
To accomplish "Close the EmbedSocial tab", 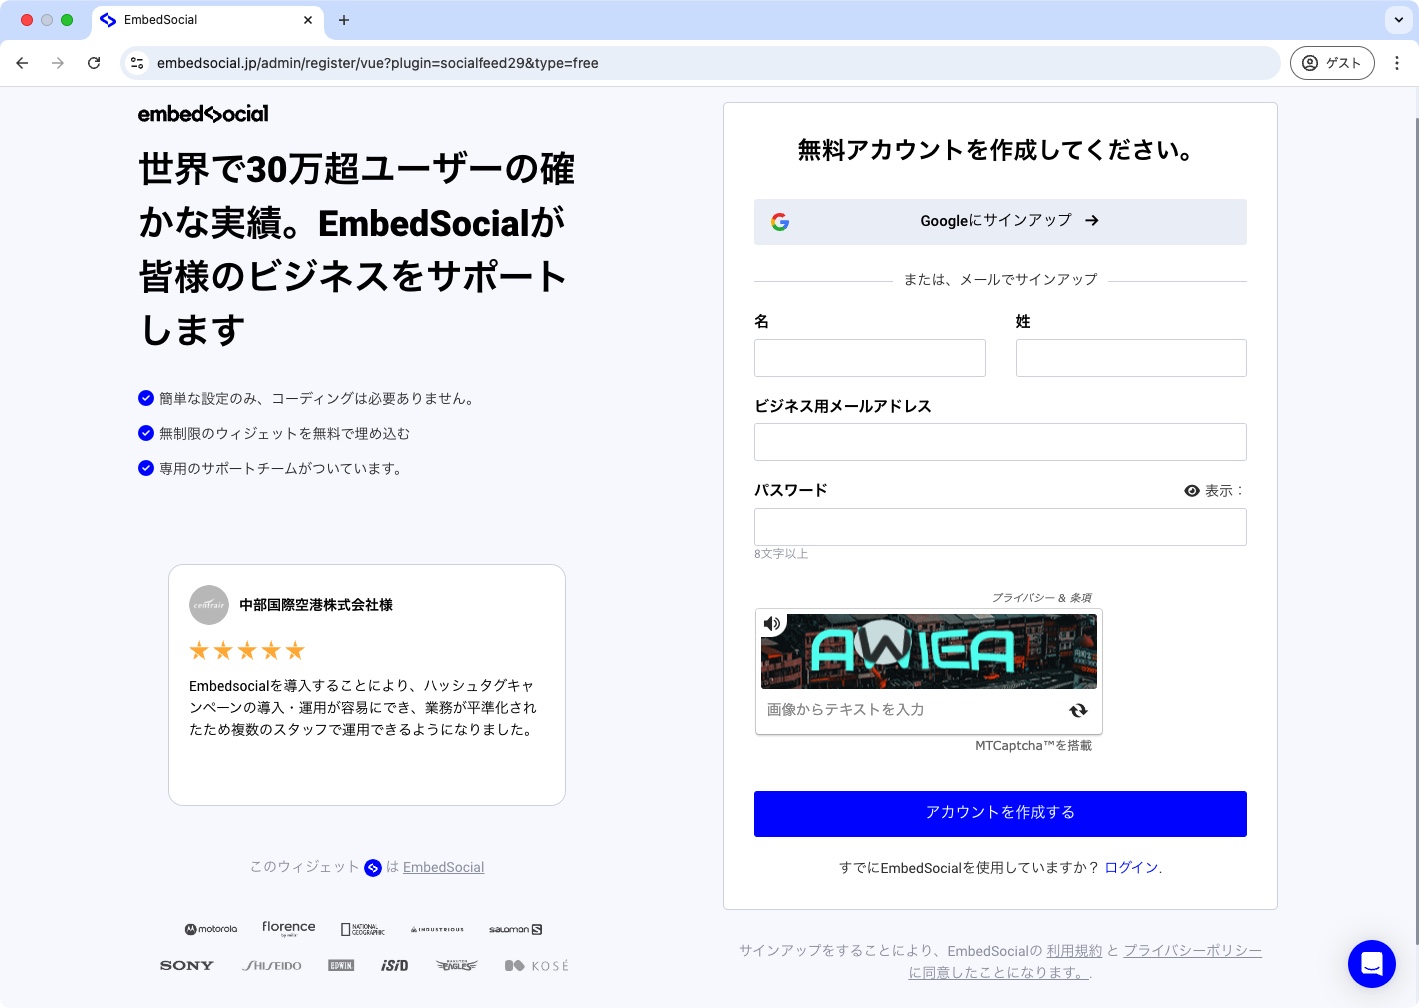I will pyautogui.click(x=308, y=20).
